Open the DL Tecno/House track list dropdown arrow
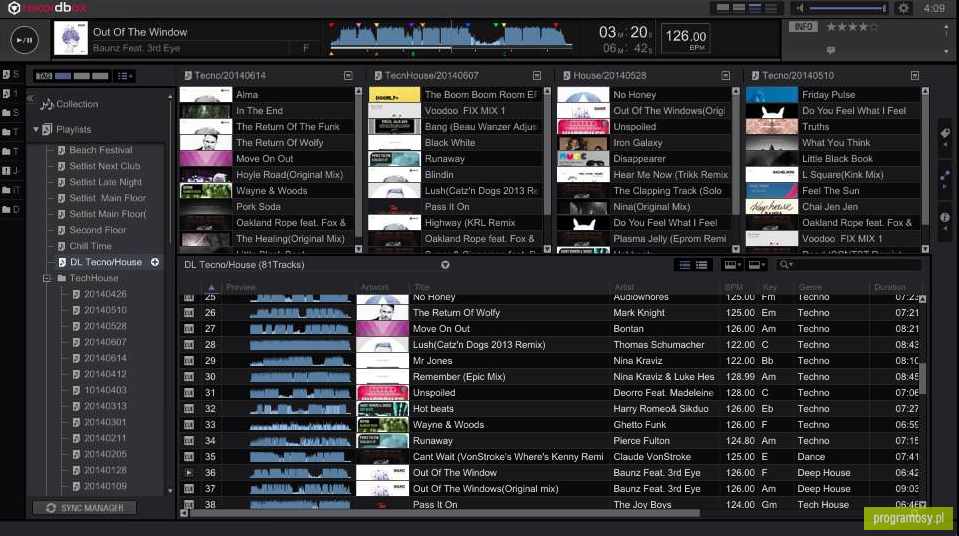Viewport: 959px width, 536px height. pyautogui.click(x=445, y=265)
